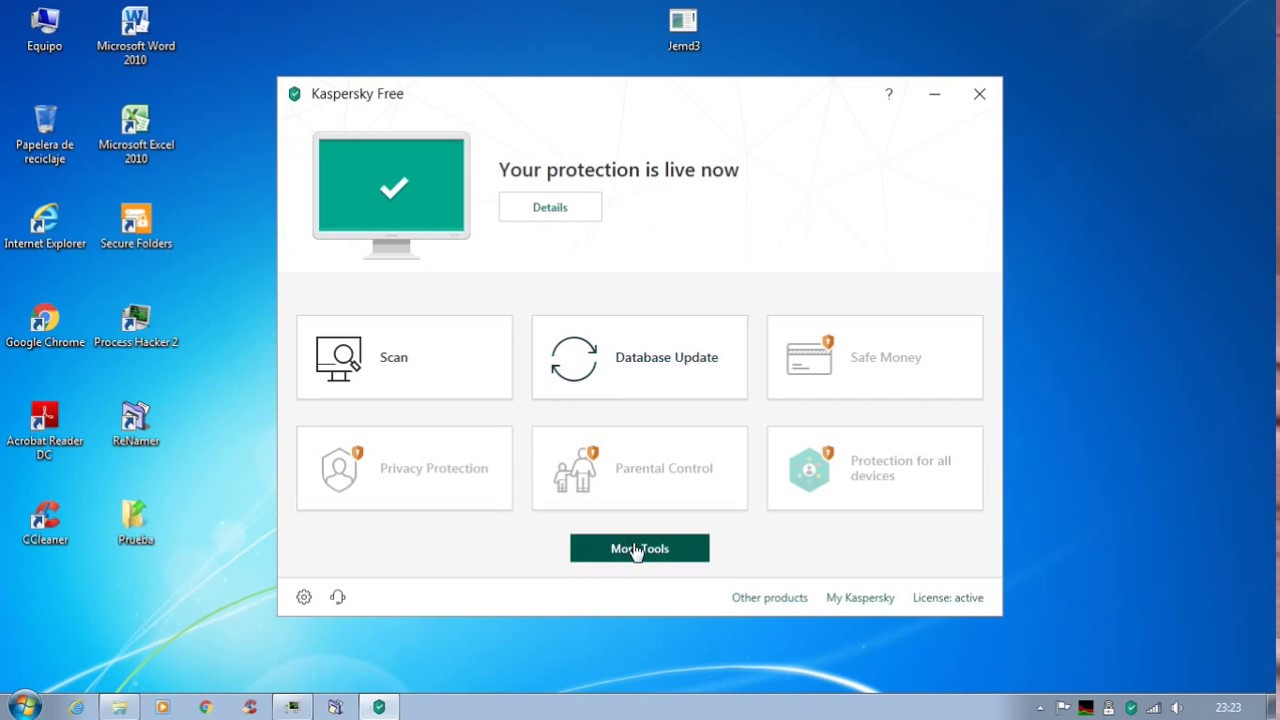
Task: Select the Internet Explorer desktop icon
Action: coord(45,226)
